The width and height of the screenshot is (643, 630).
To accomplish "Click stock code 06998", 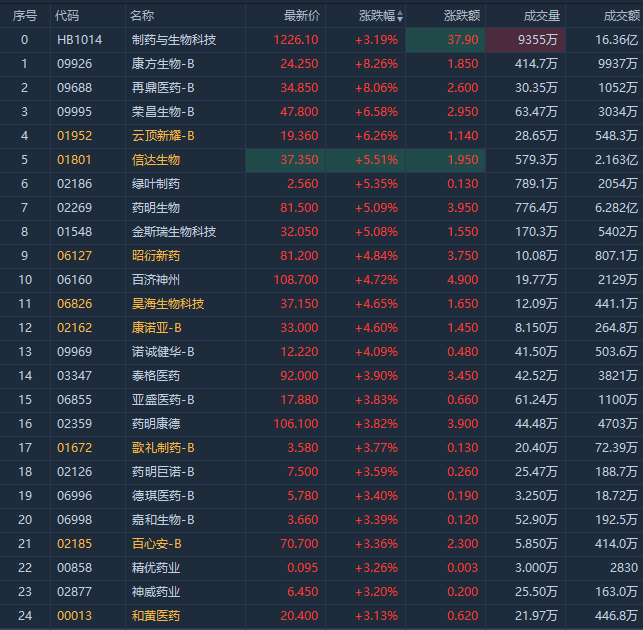I will click(75, 520).
